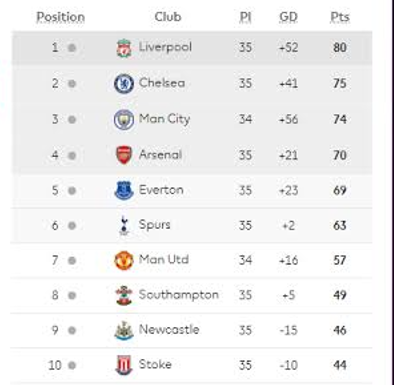Open the Liverpool team name link
Screen dimensions: 400x386
[165, 47]
